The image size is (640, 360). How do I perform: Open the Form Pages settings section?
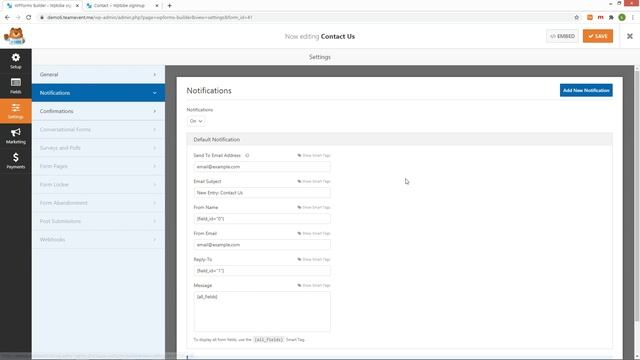(98, 166)
